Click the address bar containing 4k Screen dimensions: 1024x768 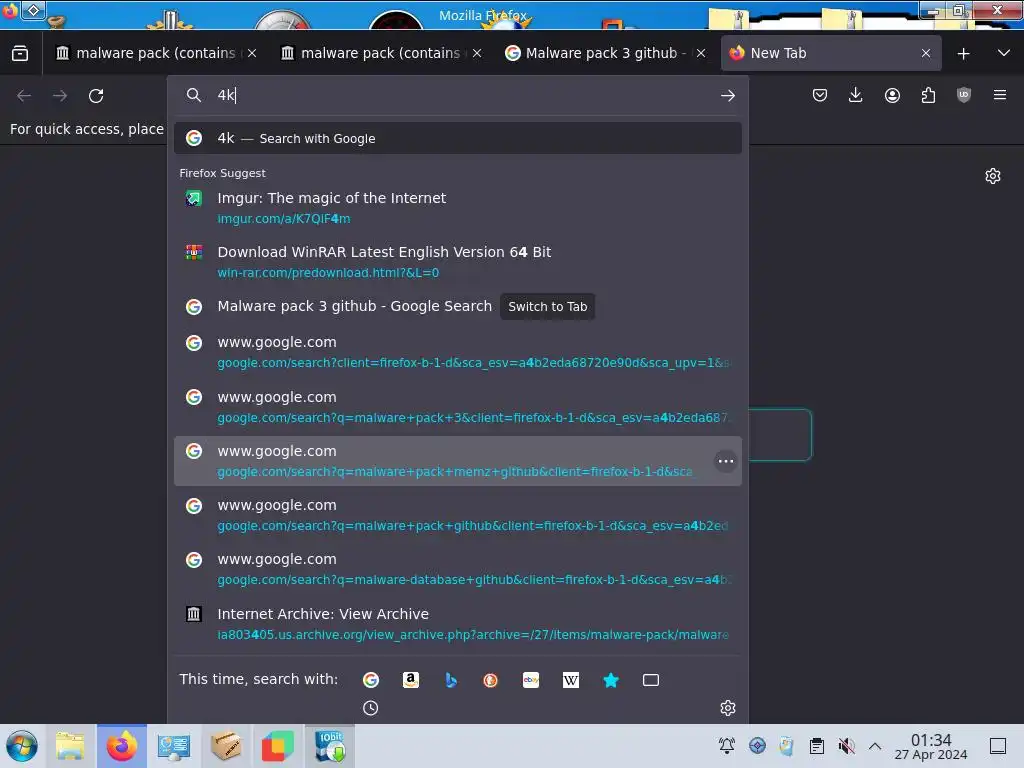pyautogui.click(x=457, y=95)
